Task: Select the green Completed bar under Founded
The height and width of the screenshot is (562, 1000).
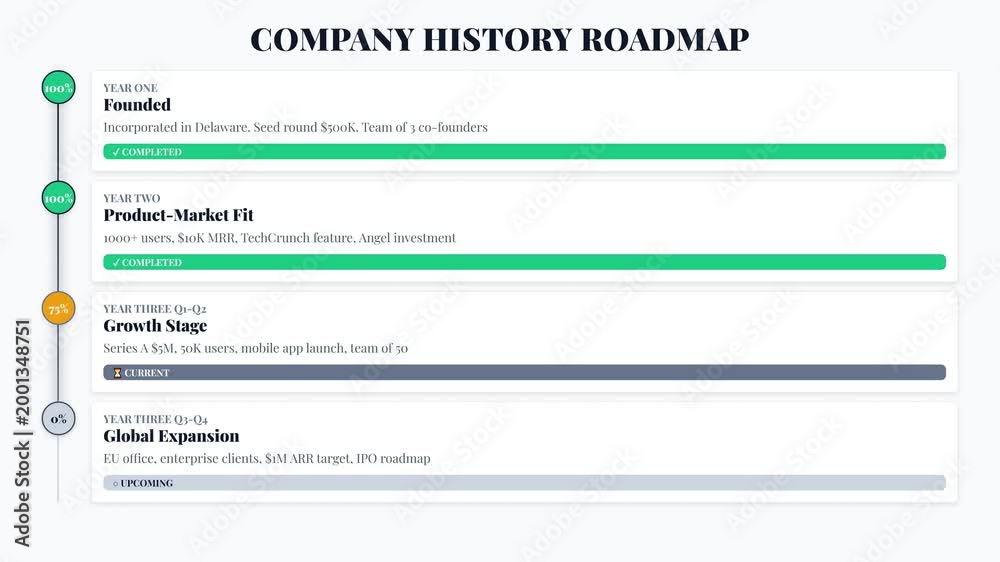Action: pyautogui.click(x=524, y=152)
